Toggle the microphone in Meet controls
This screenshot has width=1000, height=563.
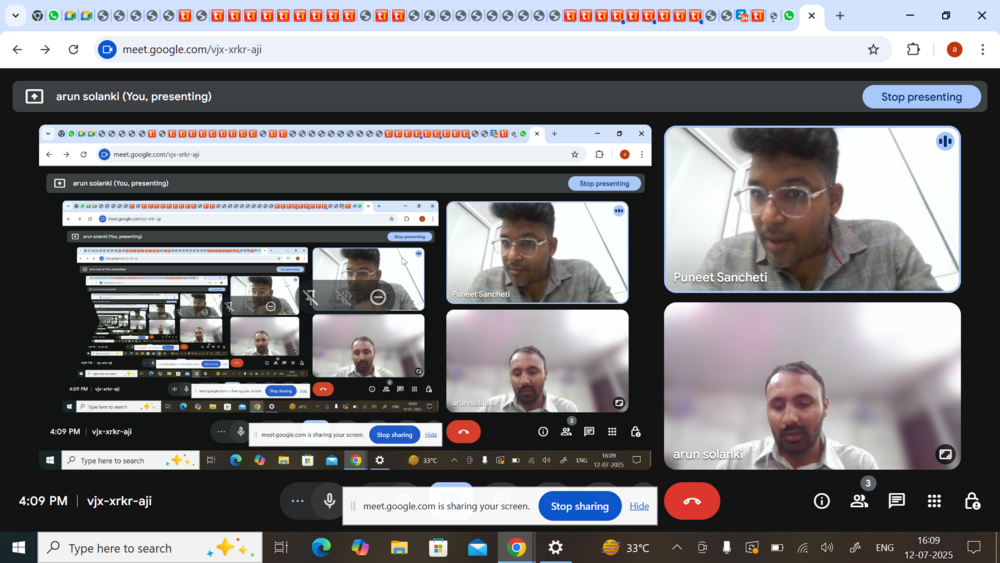(x=329, y=501)
